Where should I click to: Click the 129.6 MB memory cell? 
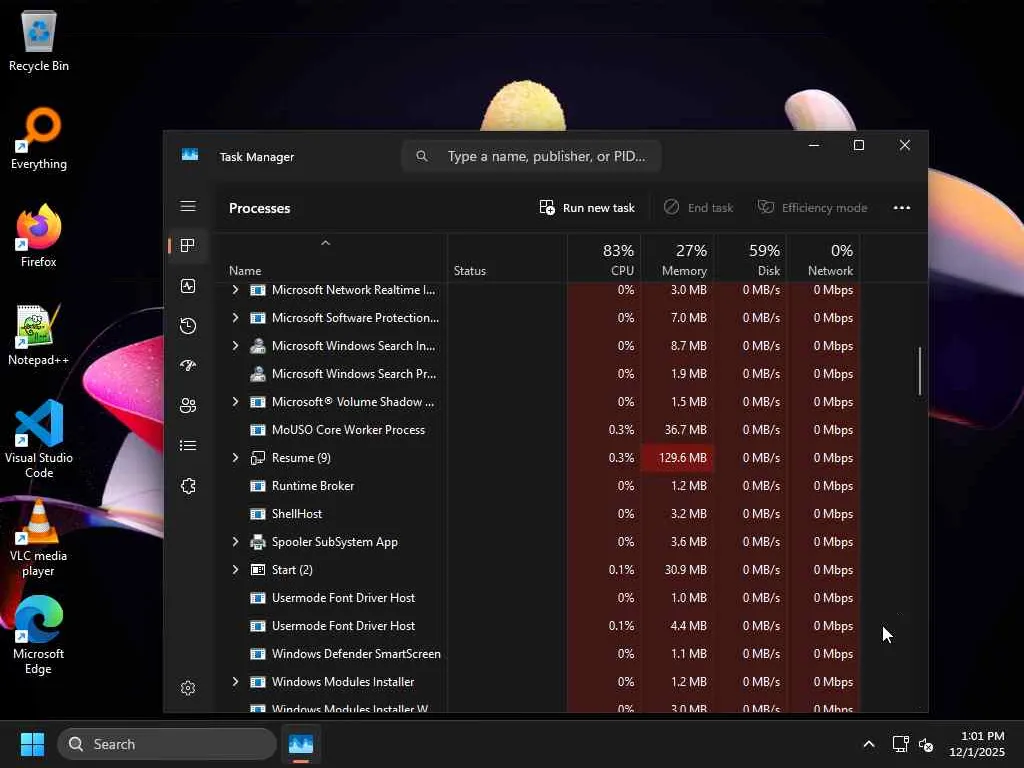pyautogui.click(x=677, y=458)
